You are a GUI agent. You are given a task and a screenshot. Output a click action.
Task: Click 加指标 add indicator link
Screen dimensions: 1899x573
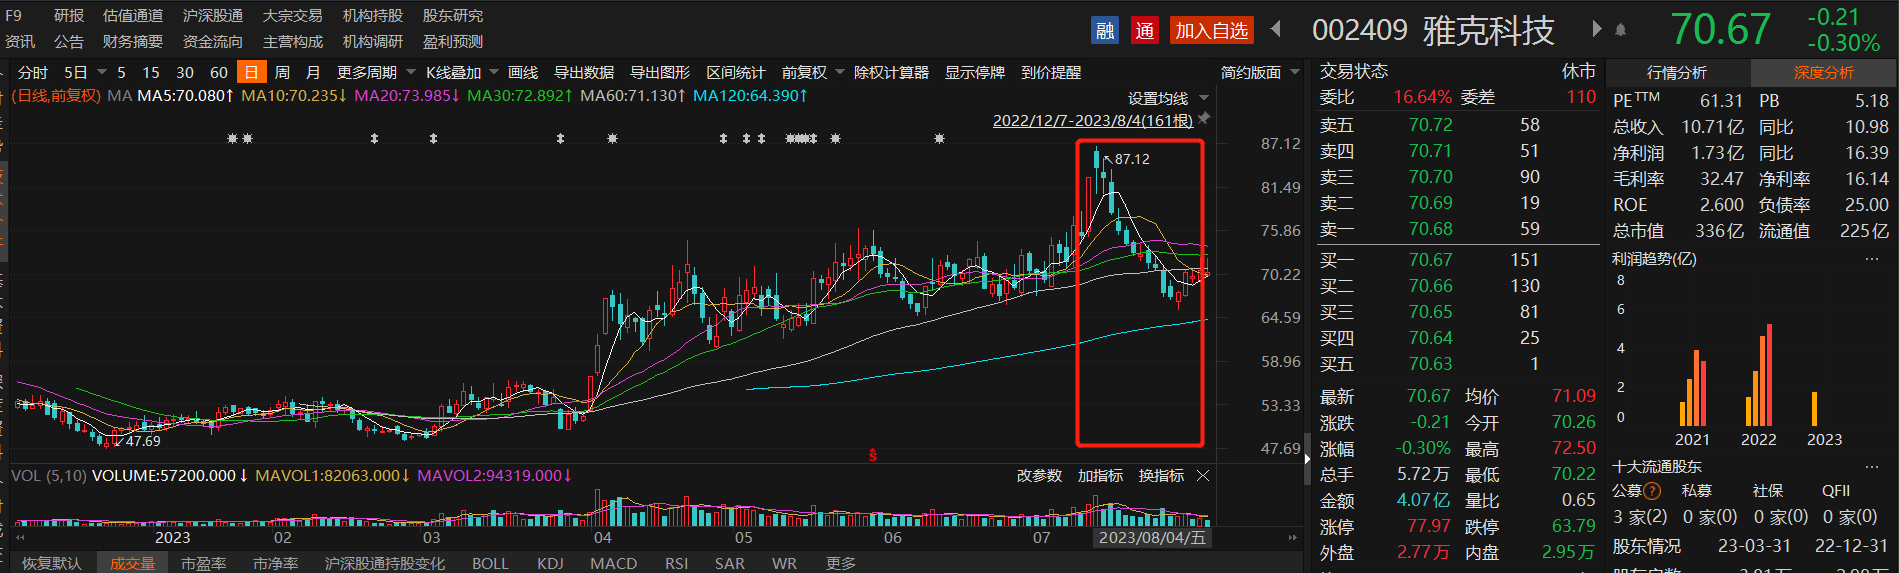point(1100,476)
